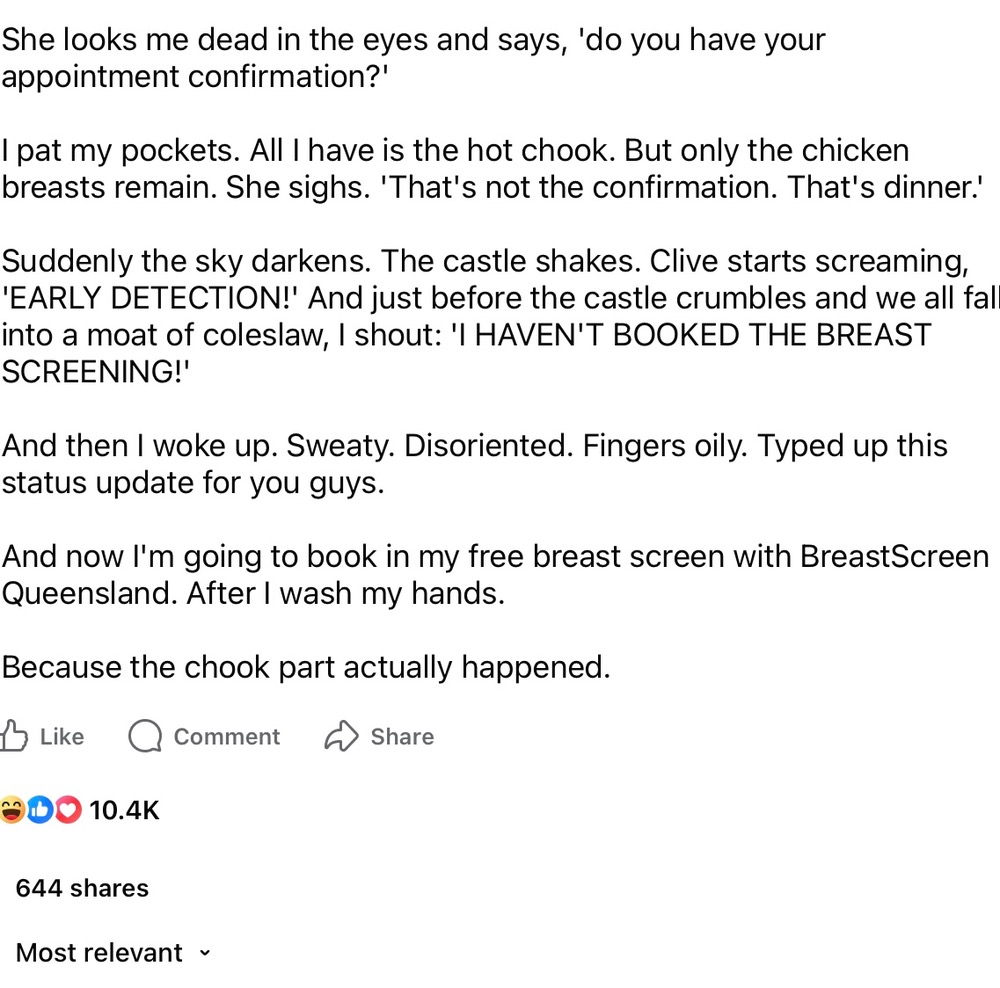This screenshot has height=988, width=1000.
Task: Click the paragraph starting 'And then I woke up'
Action: 474,464
